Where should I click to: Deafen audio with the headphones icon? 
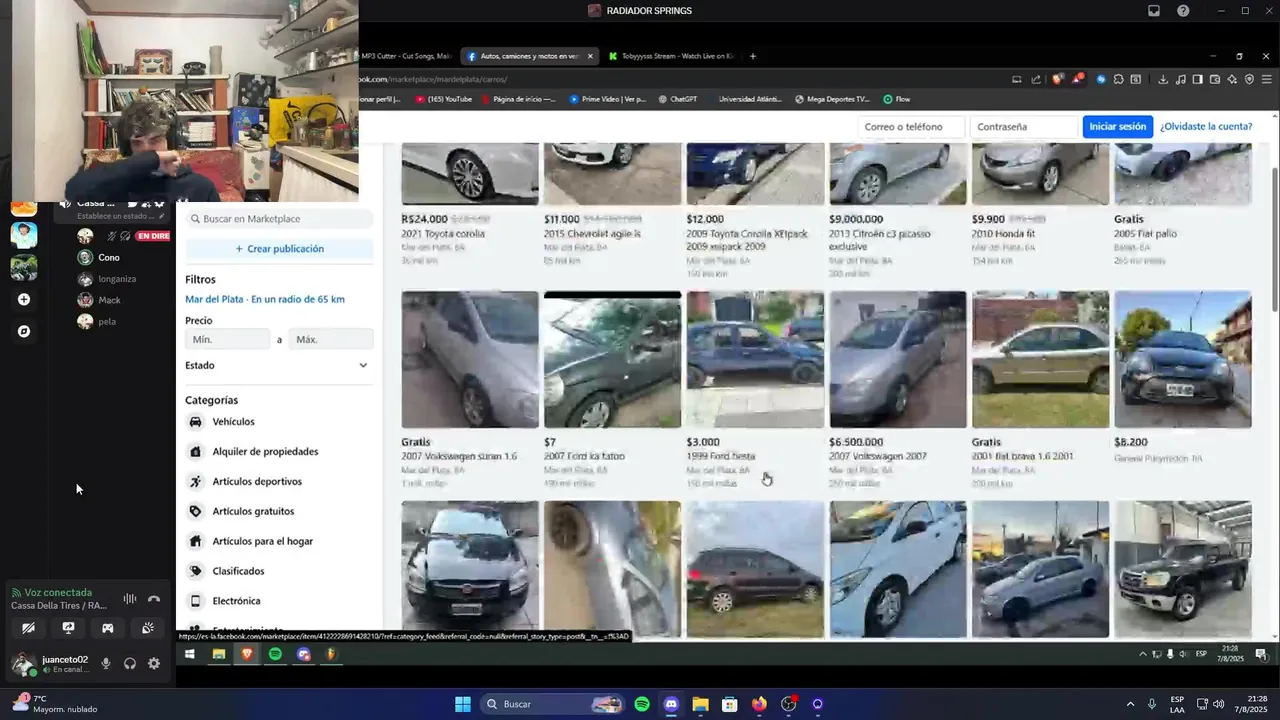click(x=130, y=663)
